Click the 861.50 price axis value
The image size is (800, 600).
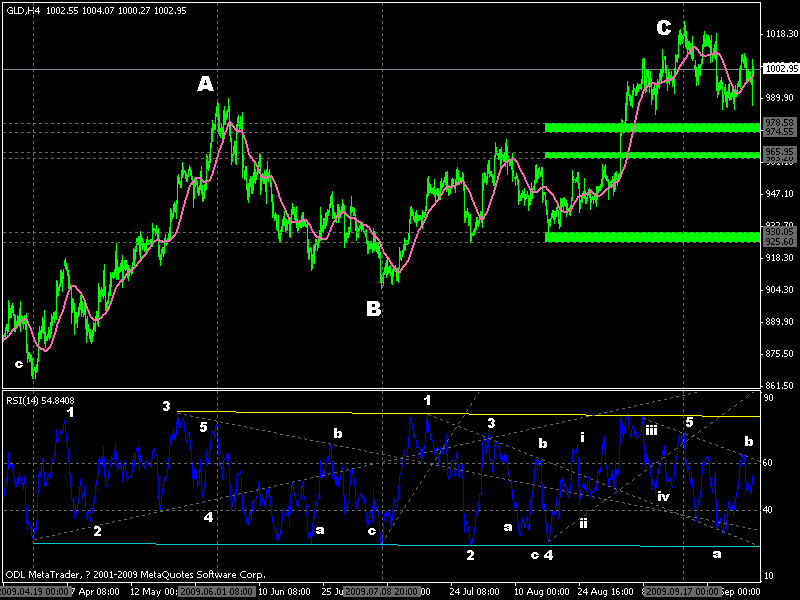pyautogui.click(x=782, y=386)
